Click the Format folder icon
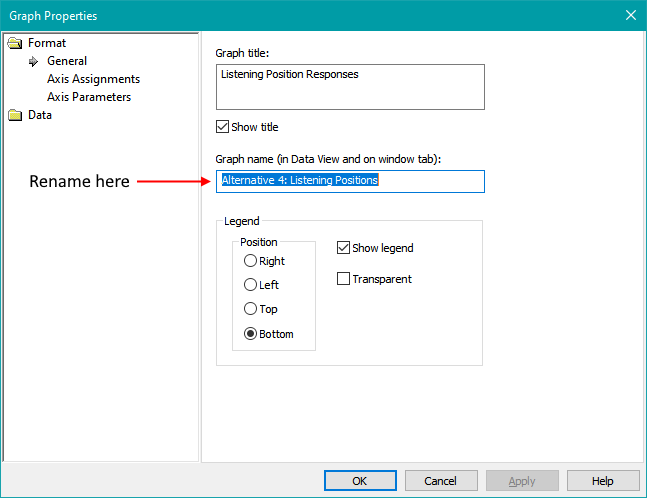Viewport: 647px width, 498px height. click(x=15, y=43)
